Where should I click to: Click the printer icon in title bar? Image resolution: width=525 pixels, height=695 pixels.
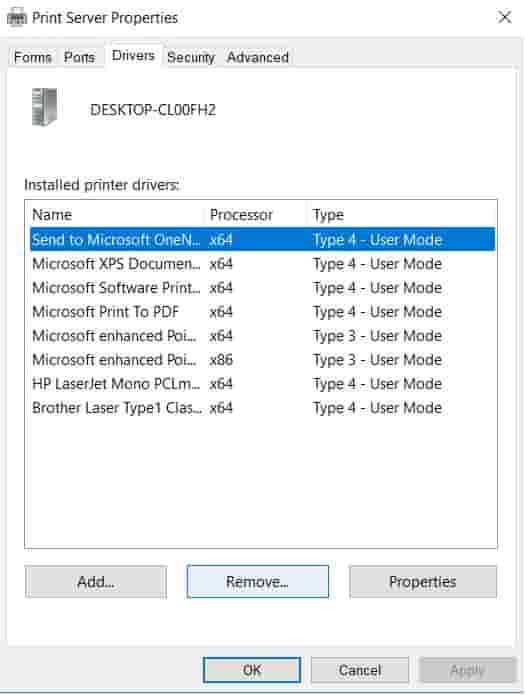pyautogui.click(x=17, y=18)
